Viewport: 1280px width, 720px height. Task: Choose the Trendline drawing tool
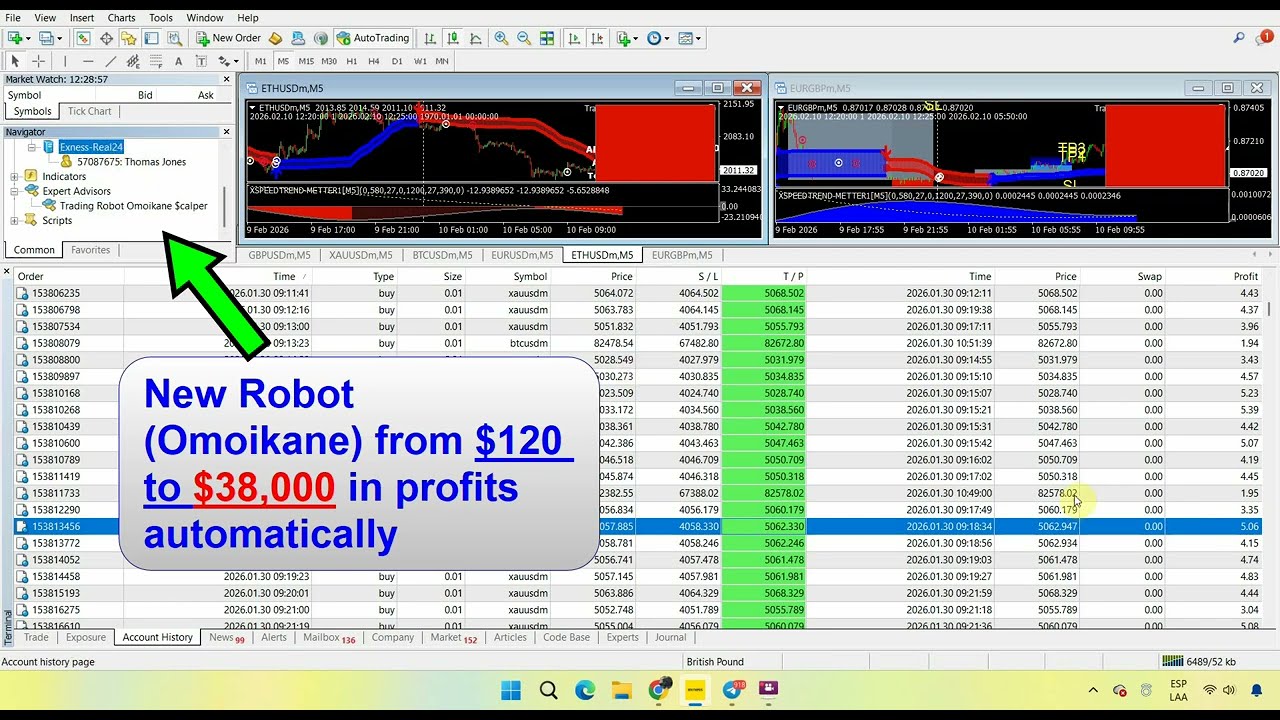110,61
